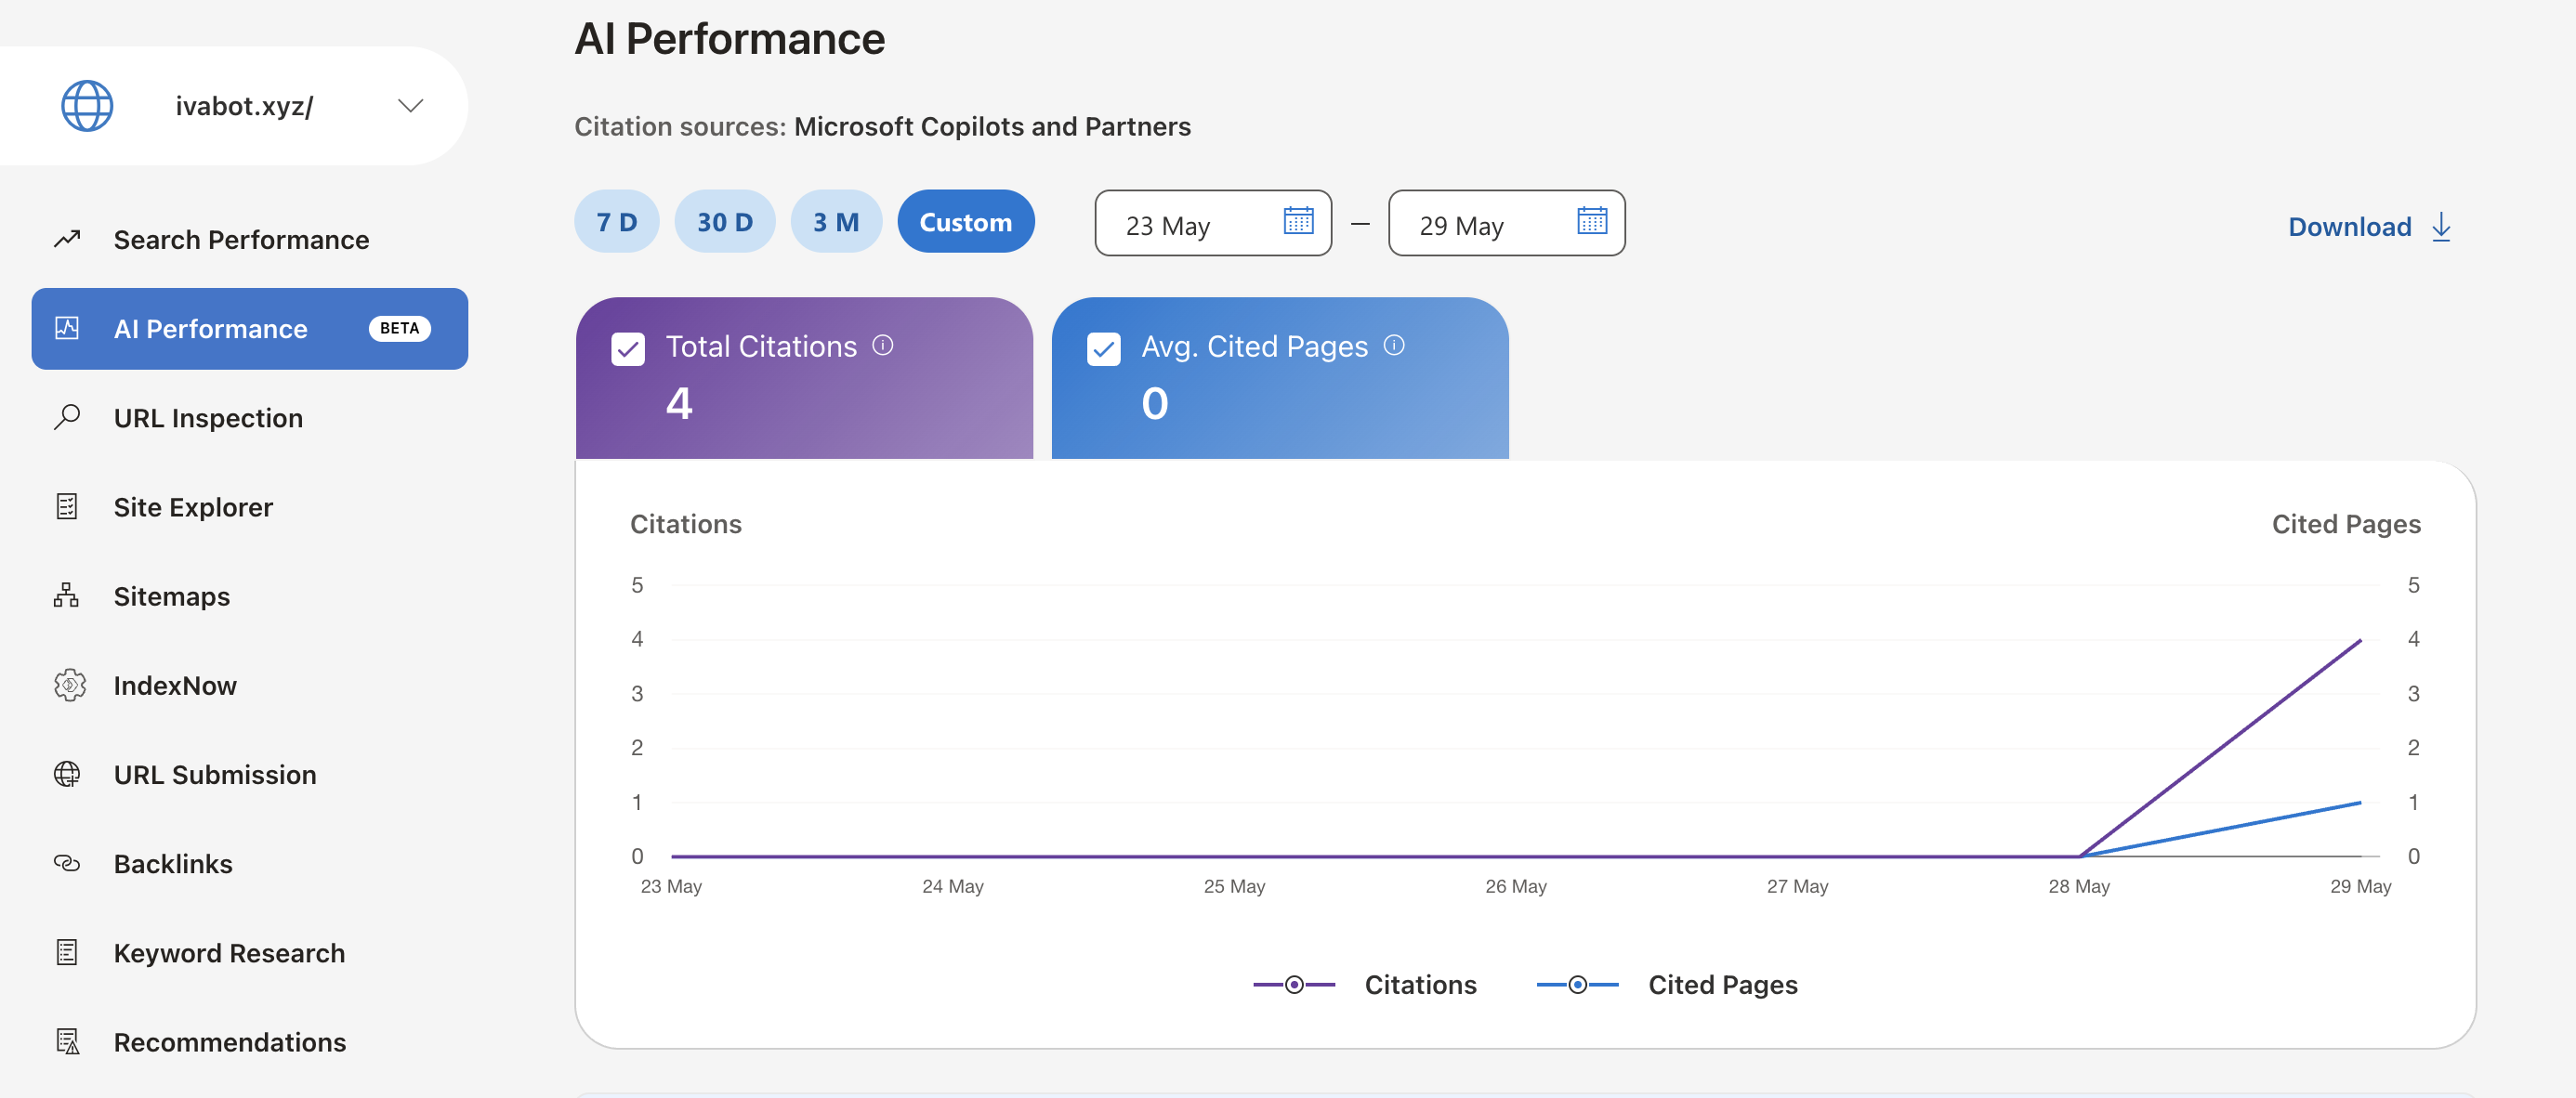The width and height of the screenshot is (2576, 1098).
Task: Click the 29 May x-axis label
Action: (2360, 886)
